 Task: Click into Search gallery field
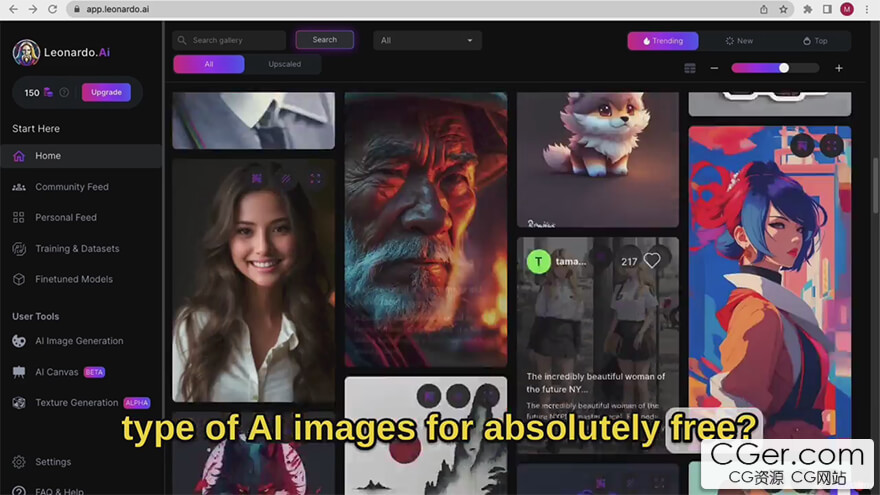(229, 40)
